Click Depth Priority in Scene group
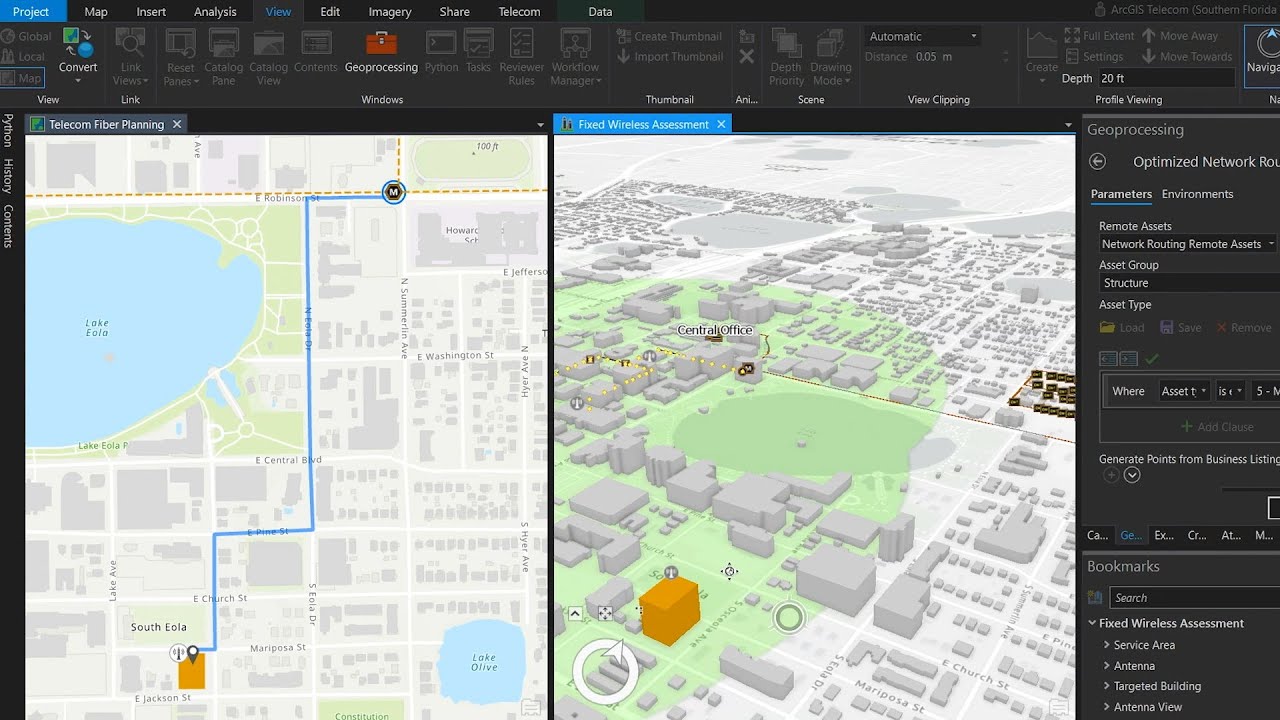1280x720 pixels. click(786, 57)
